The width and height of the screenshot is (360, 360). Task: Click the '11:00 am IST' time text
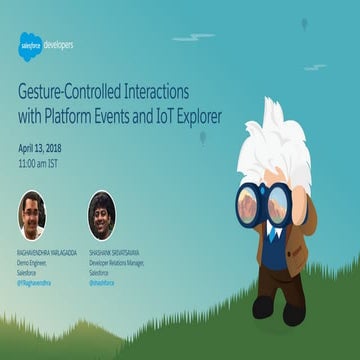coord(38,164)
